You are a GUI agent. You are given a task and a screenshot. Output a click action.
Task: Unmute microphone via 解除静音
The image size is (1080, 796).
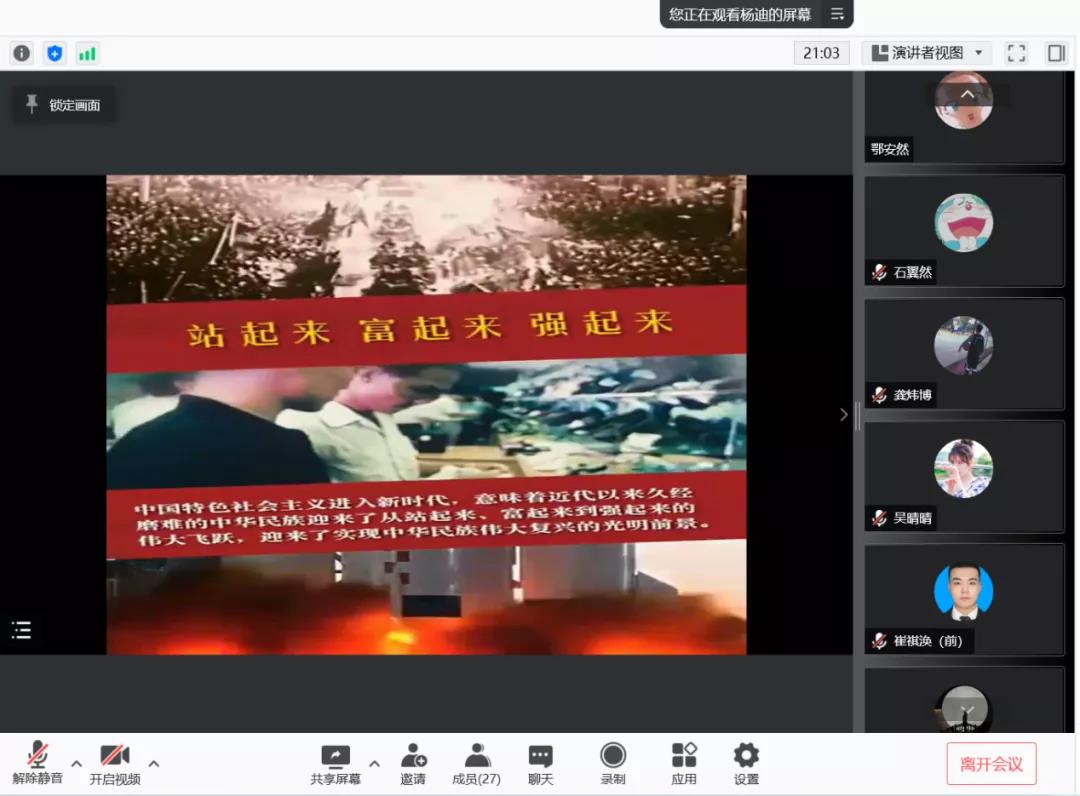pos(38,764)
